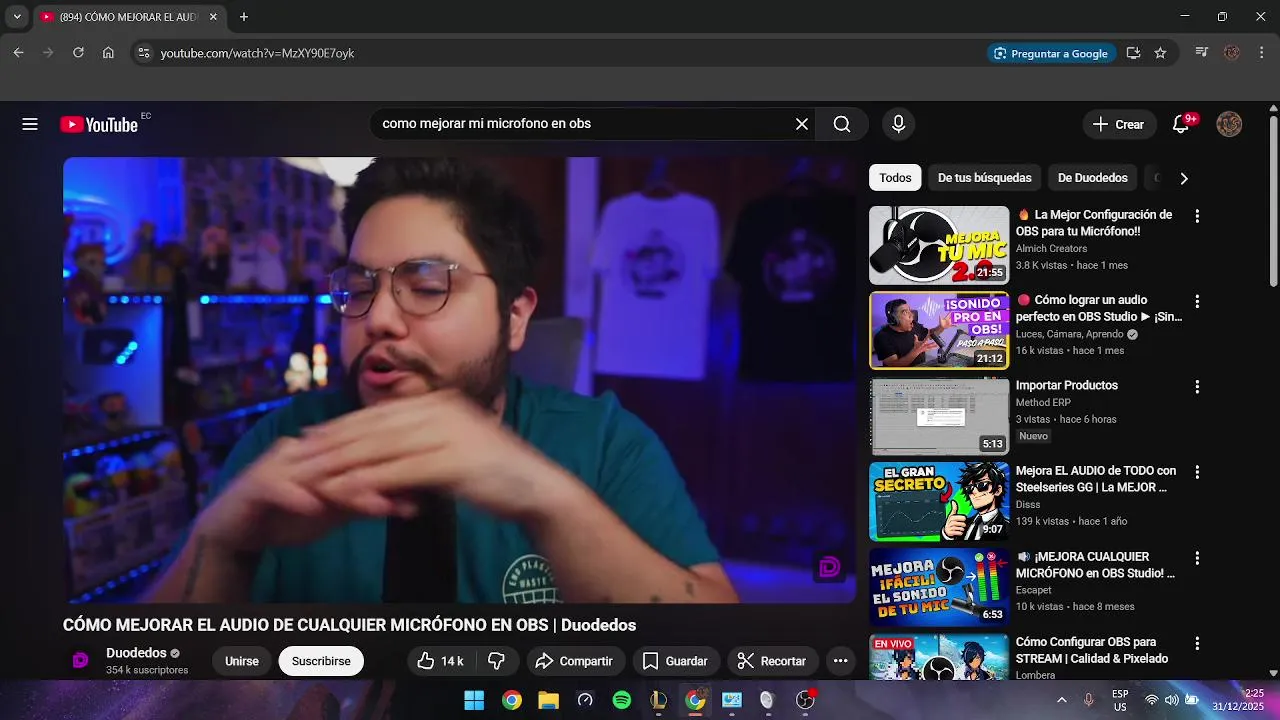Click the magnifier search button

842,124
